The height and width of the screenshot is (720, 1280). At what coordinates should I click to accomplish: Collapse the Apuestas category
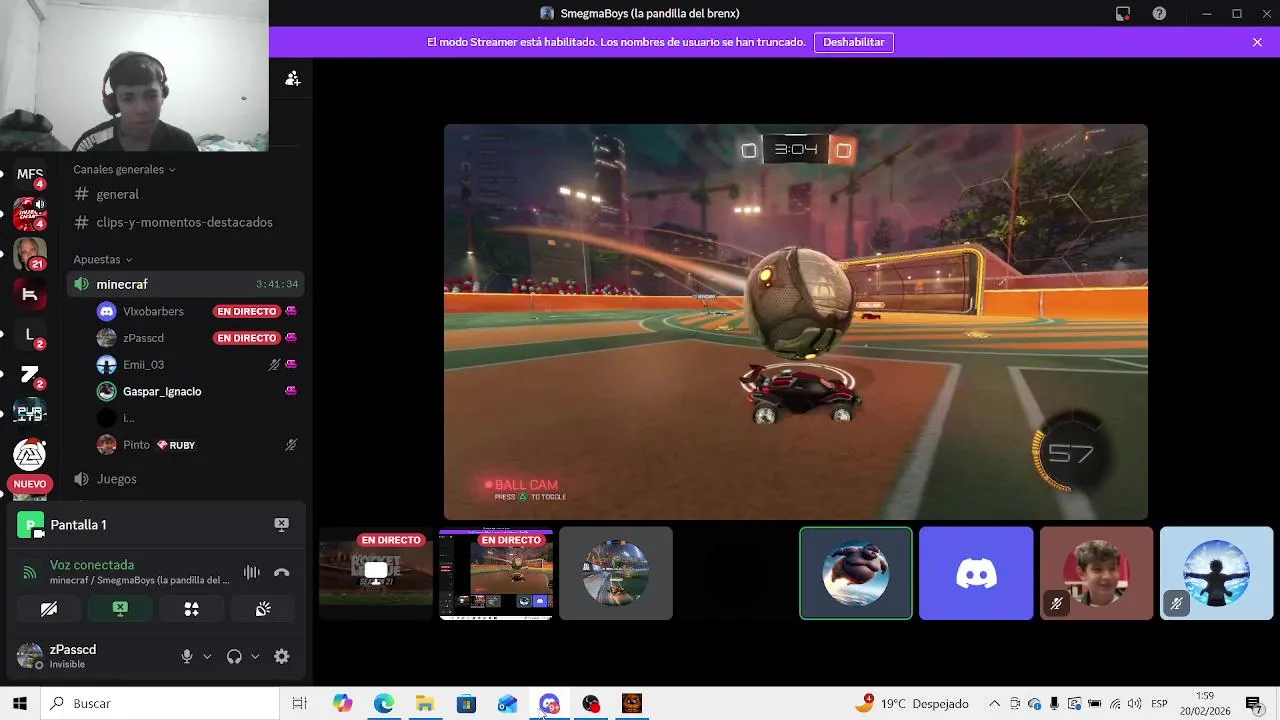coord(102,260)
